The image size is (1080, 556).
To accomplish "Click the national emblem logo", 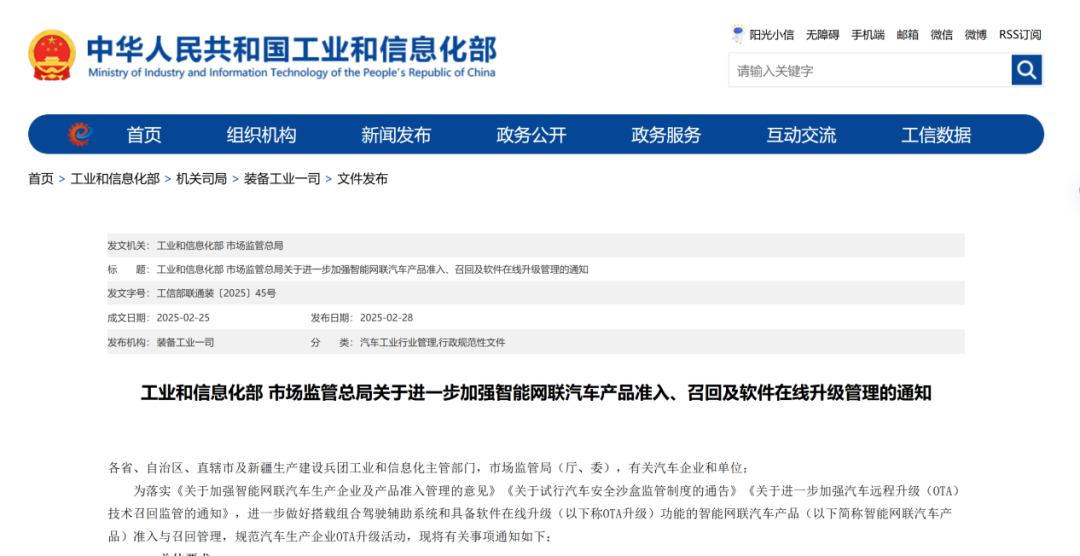I will pyautogui.click(x=51, y=55).
